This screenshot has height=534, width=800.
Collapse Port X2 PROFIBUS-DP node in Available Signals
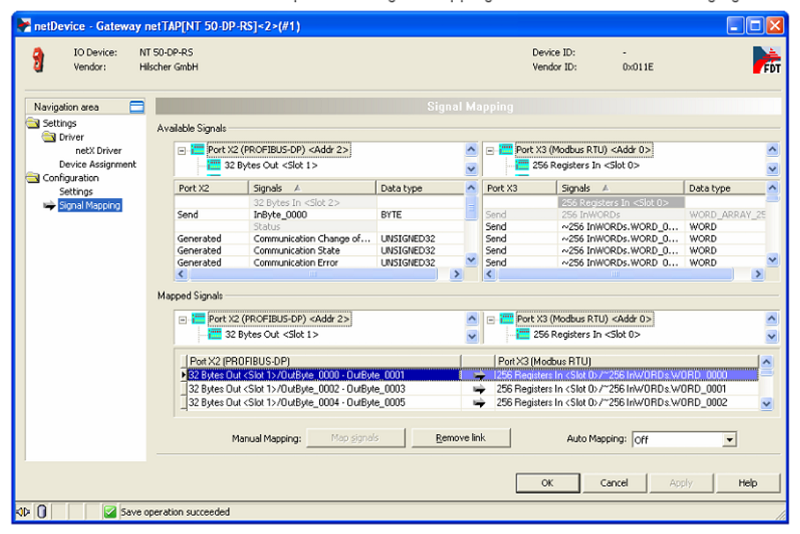tap(182, 150)
